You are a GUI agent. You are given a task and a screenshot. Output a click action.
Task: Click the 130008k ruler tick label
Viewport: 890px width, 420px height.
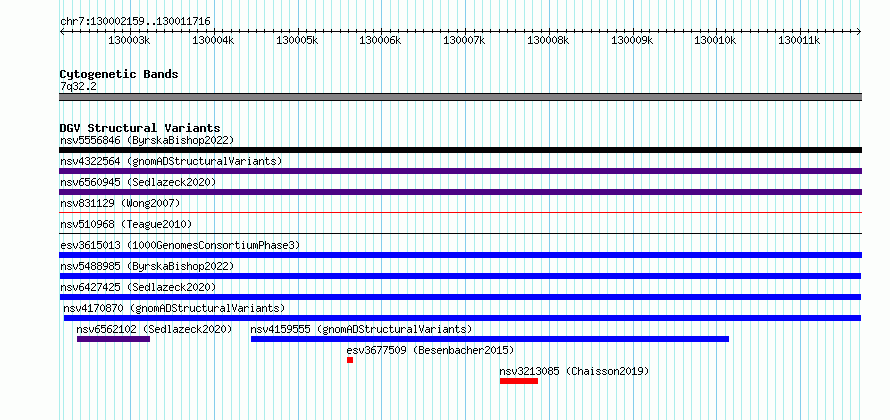pos(548,40)
